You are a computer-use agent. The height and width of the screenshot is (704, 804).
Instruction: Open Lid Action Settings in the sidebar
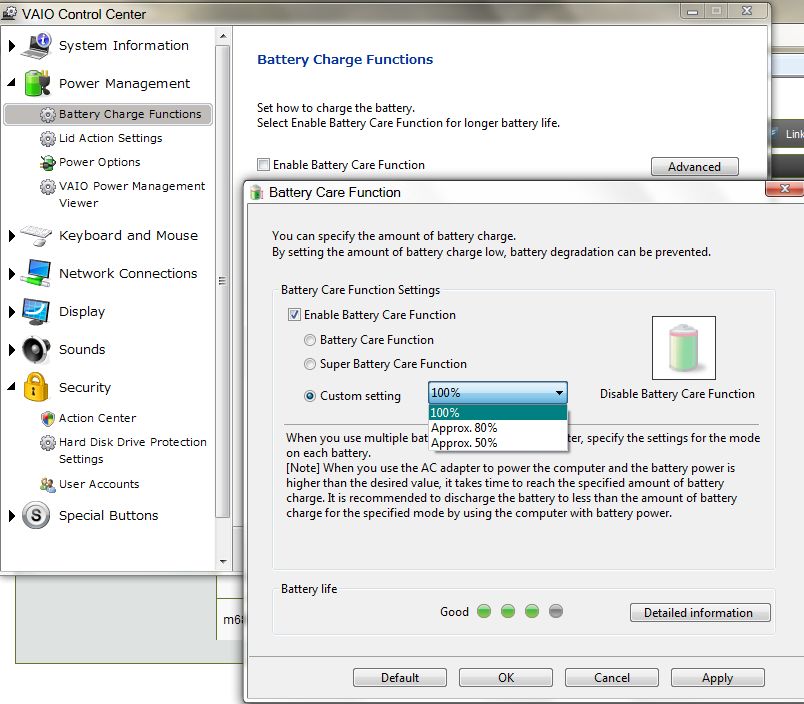tap(110, 138)
